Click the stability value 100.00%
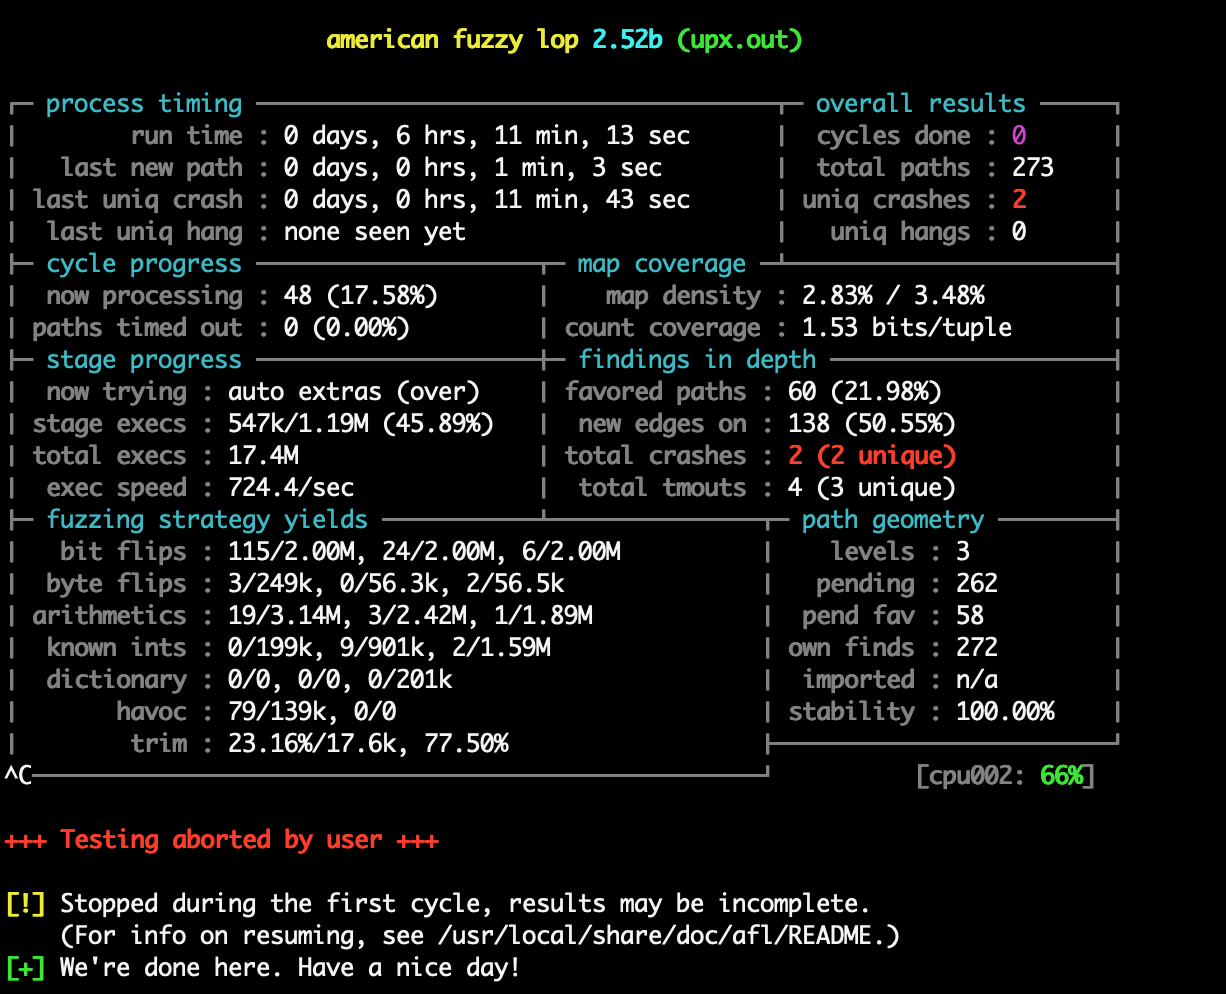The width and height of the screenshot is (1226, 994). coord(1005,712)
